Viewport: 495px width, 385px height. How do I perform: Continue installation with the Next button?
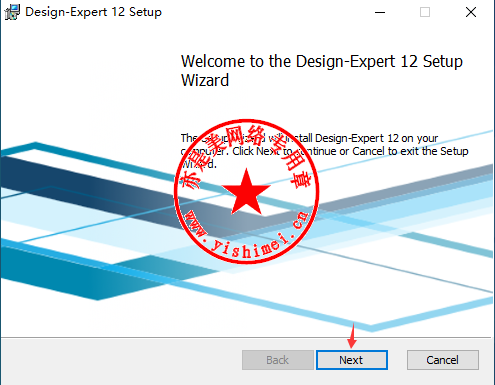tap(352, 360)
